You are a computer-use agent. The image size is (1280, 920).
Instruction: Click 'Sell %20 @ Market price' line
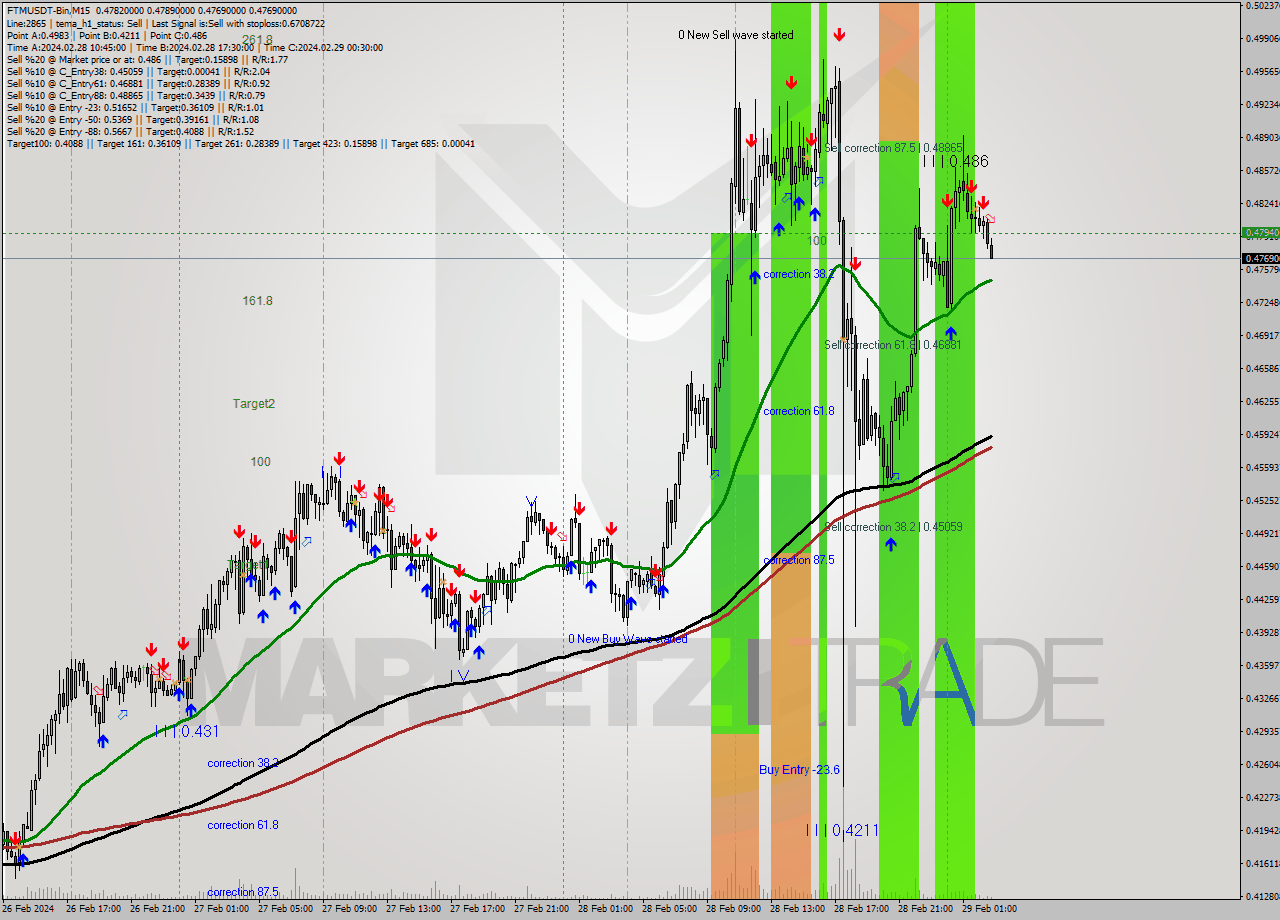click(147, 59)
